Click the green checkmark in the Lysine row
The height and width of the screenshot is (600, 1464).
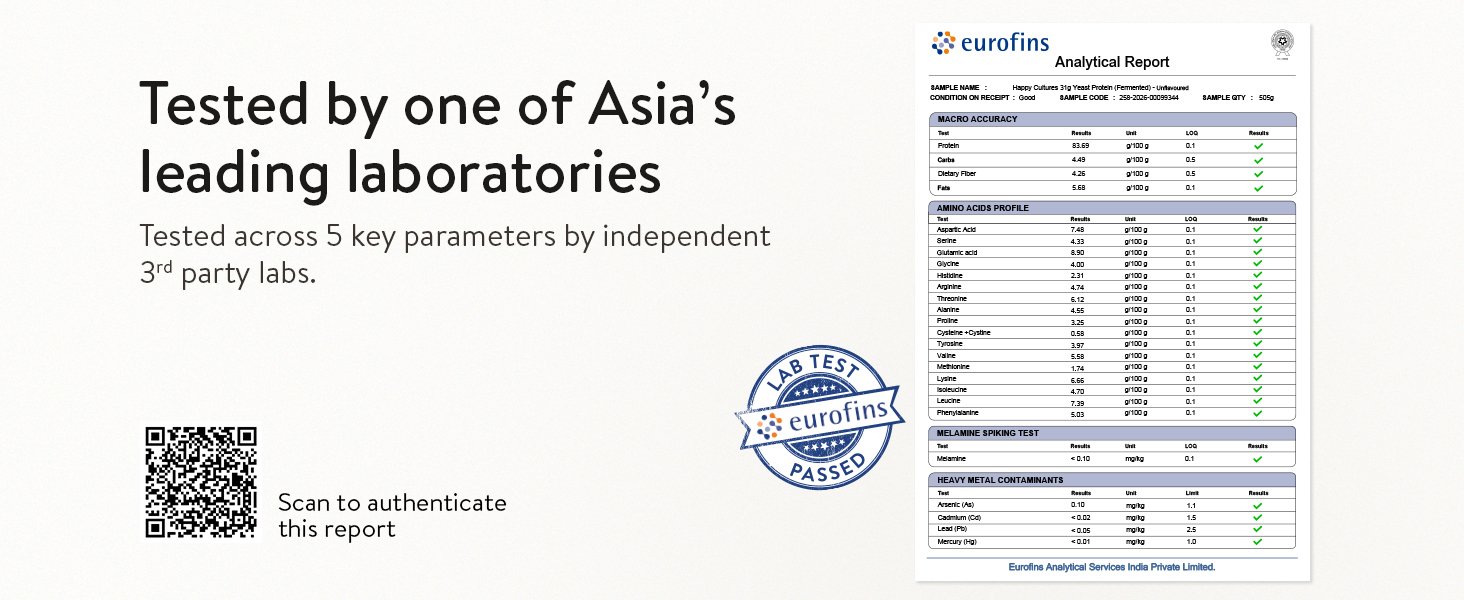[1258, 379]
